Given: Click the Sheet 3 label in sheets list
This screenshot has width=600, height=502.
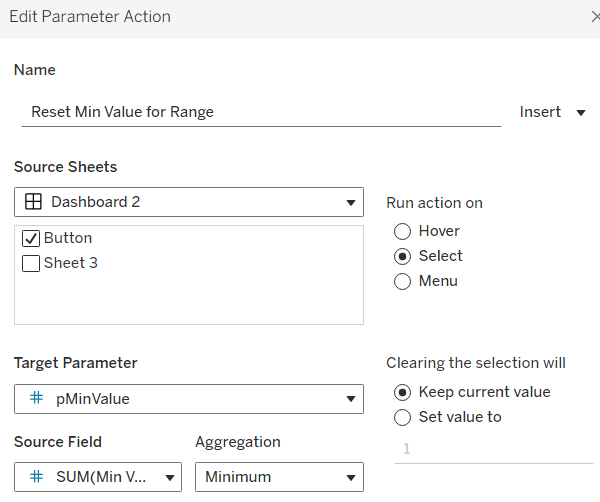Looking at the screenshot, I should tap(70, 264).
